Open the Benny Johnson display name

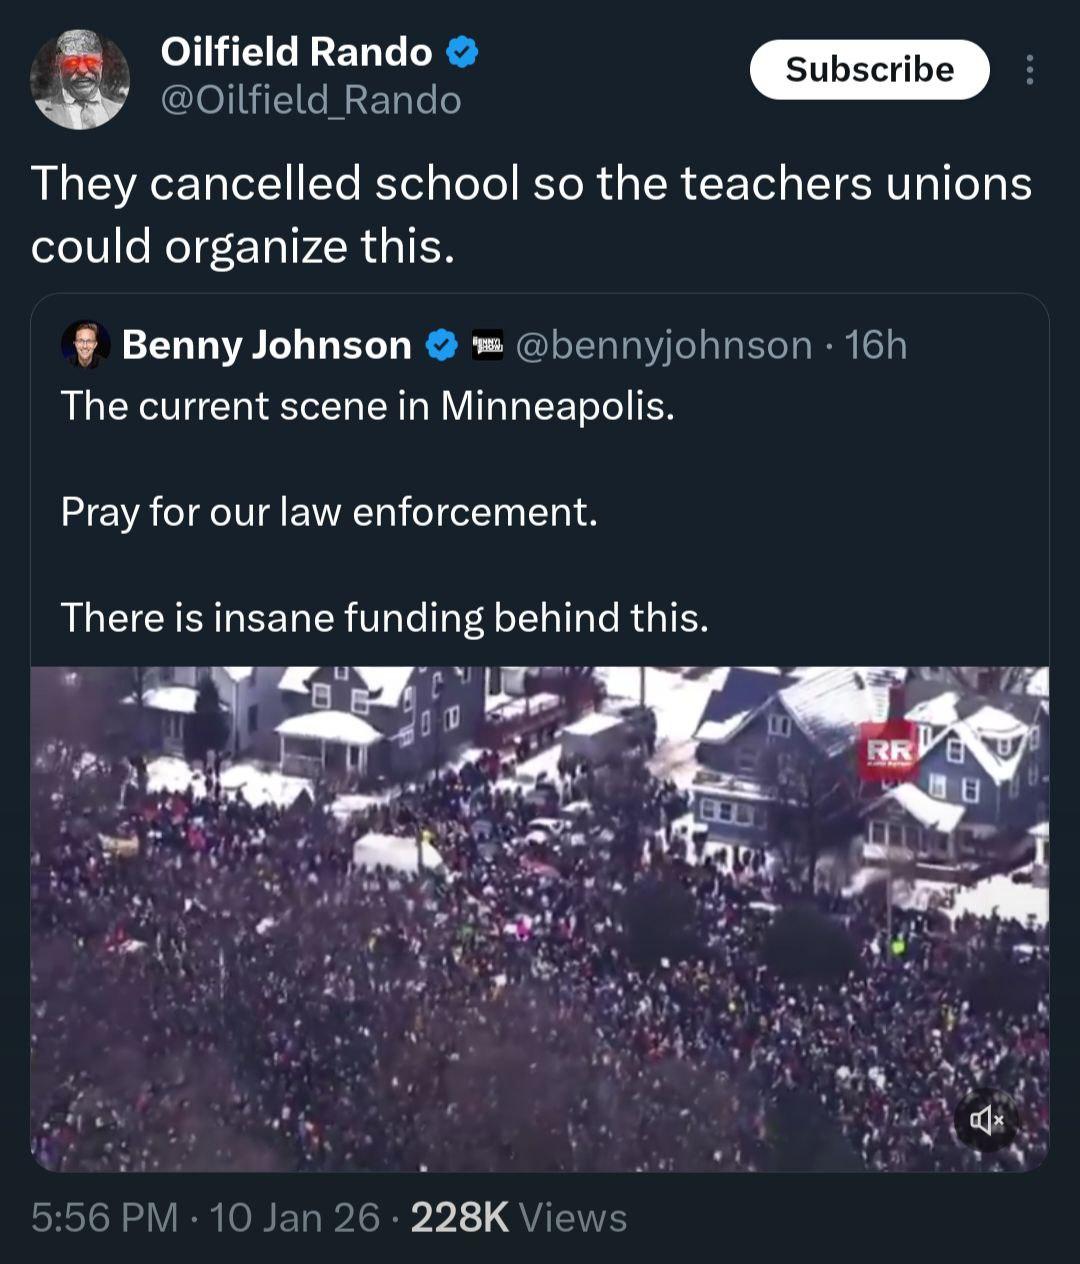(266, 345)
